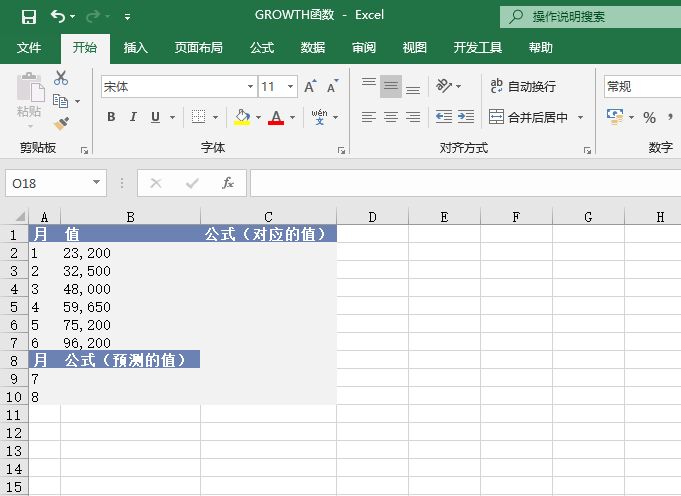Click the text orientation icon
681x496 pixels.
(444, 87)
